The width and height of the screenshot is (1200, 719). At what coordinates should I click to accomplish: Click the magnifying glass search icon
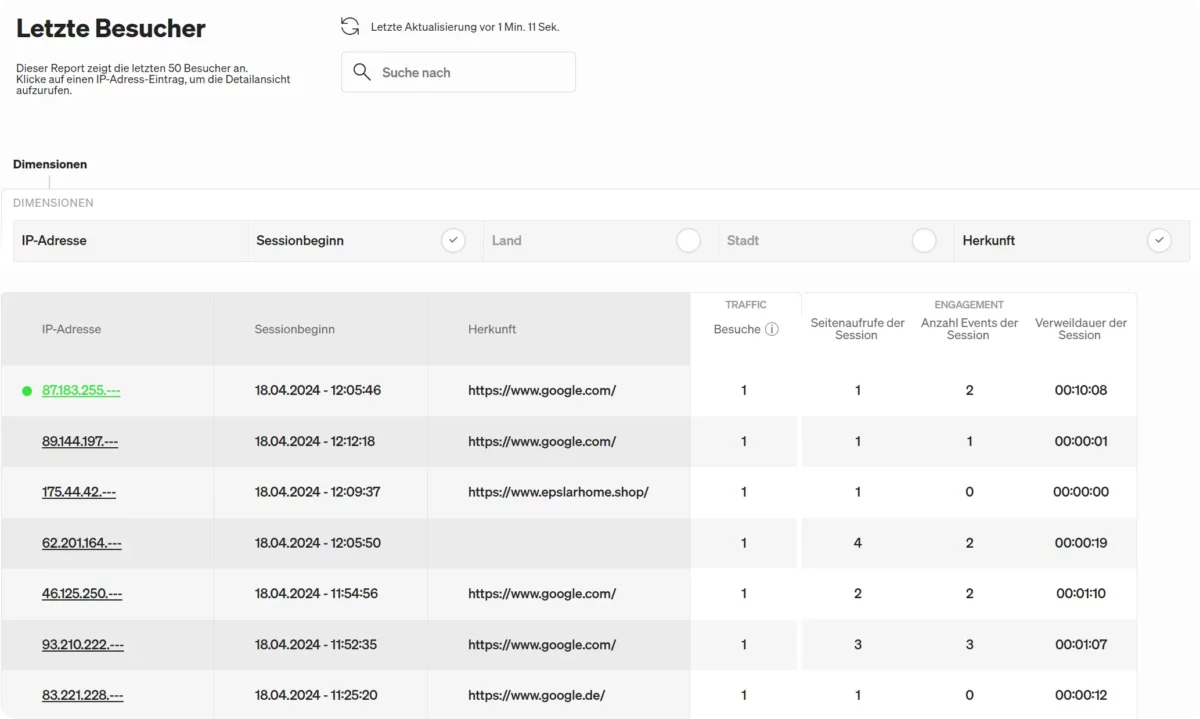click(362, 73)
